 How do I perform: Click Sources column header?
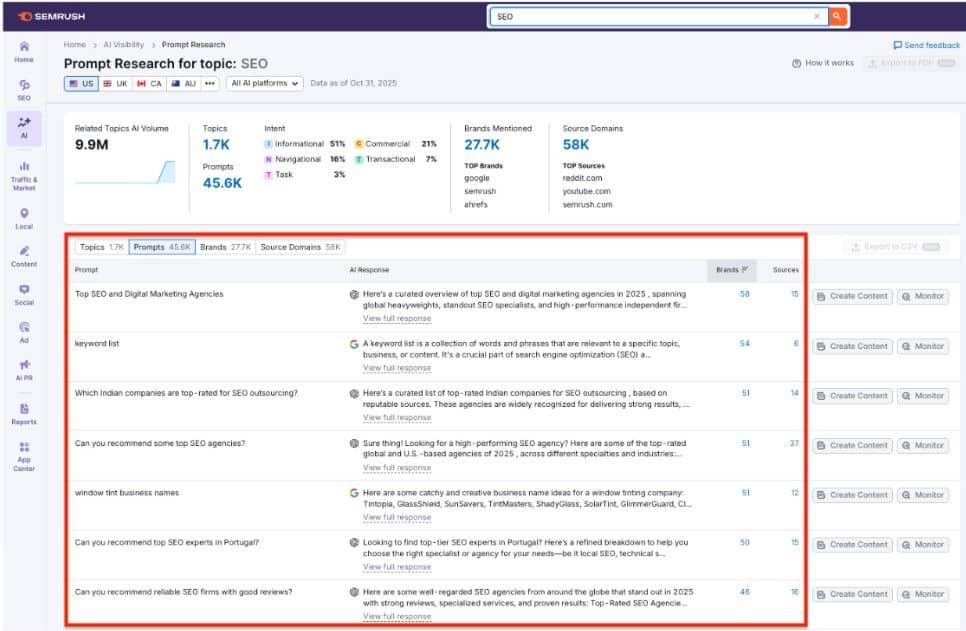point(785,270)
